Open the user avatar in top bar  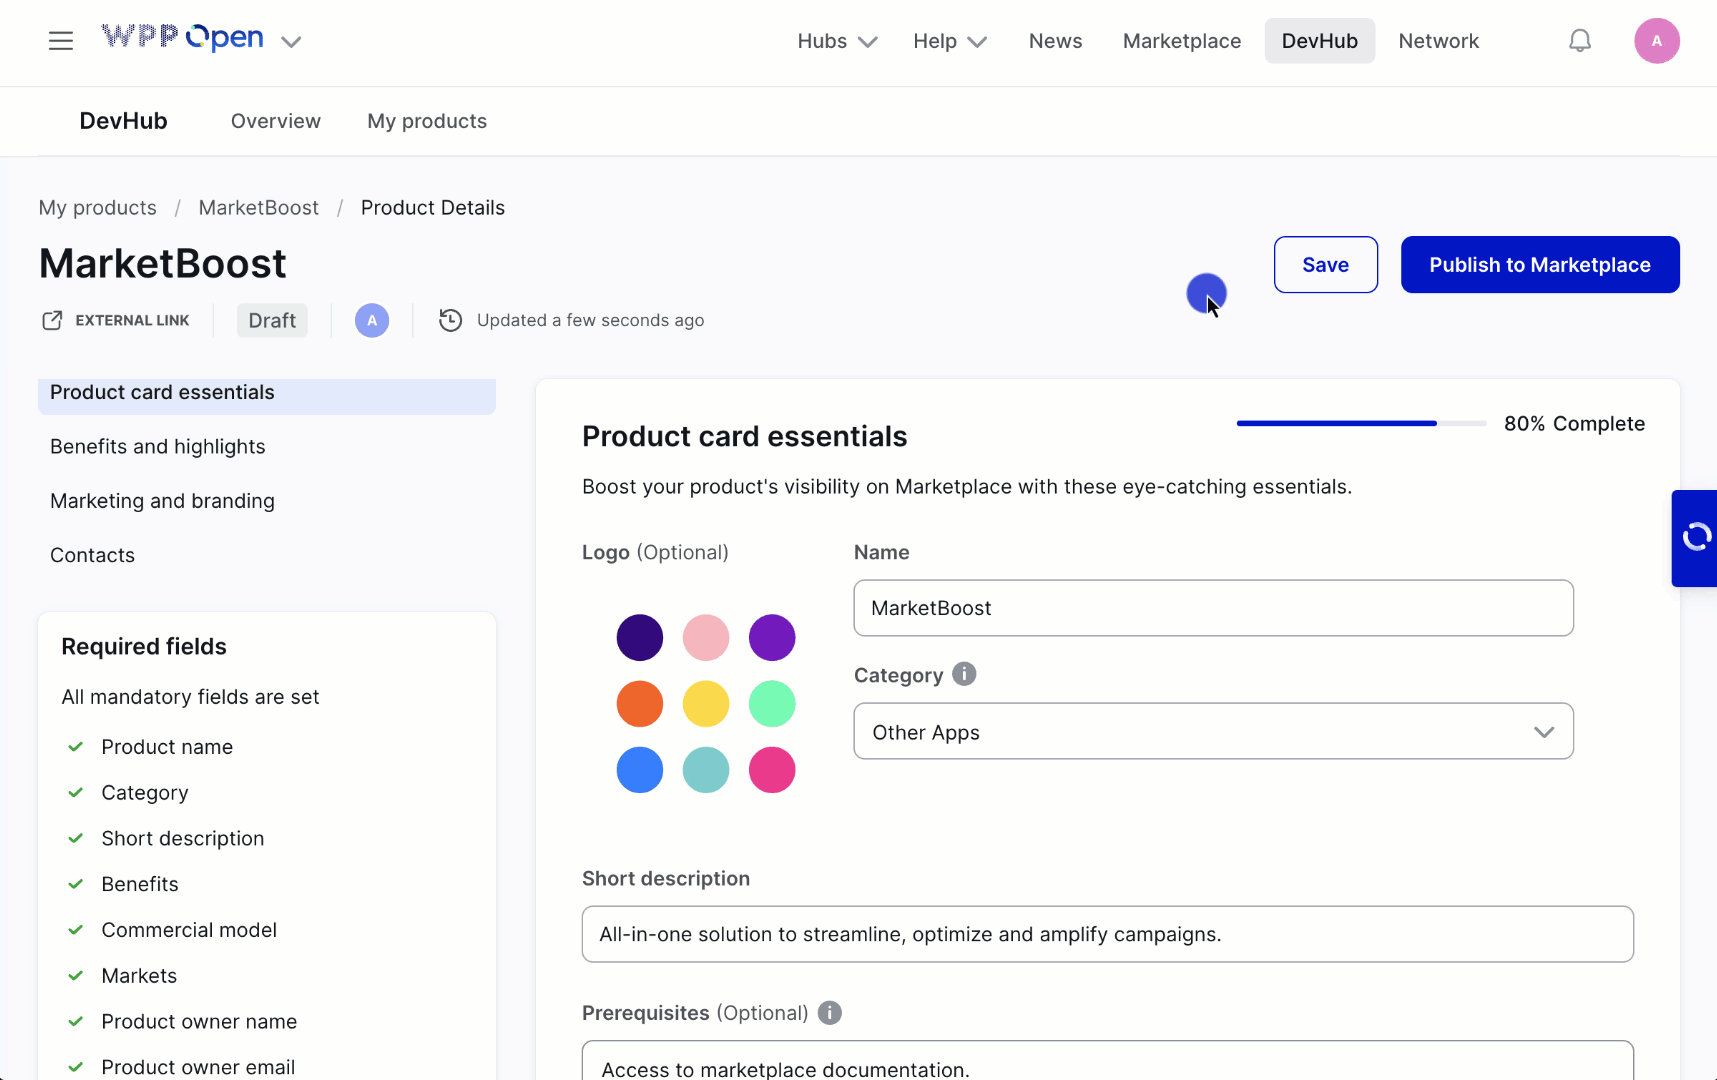click(x=1656, y=41)
